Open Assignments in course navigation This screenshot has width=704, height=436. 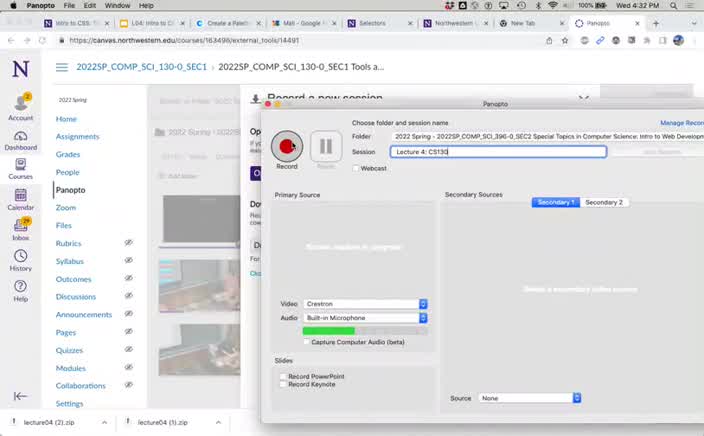tap(77, 136)
